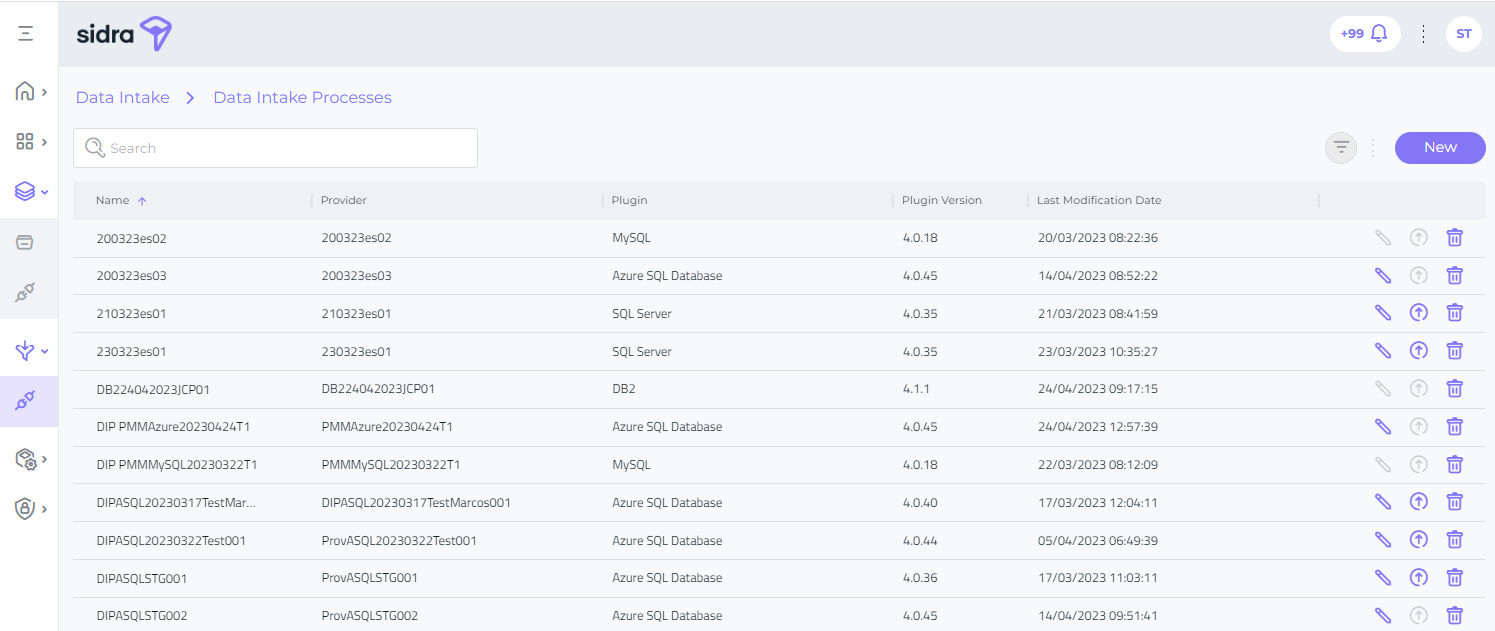Image resolution: width=1495 pixels, height=631 pixels.
Task: Open the vertical three-dot menu near the bell
Action: coord(1423,34)
